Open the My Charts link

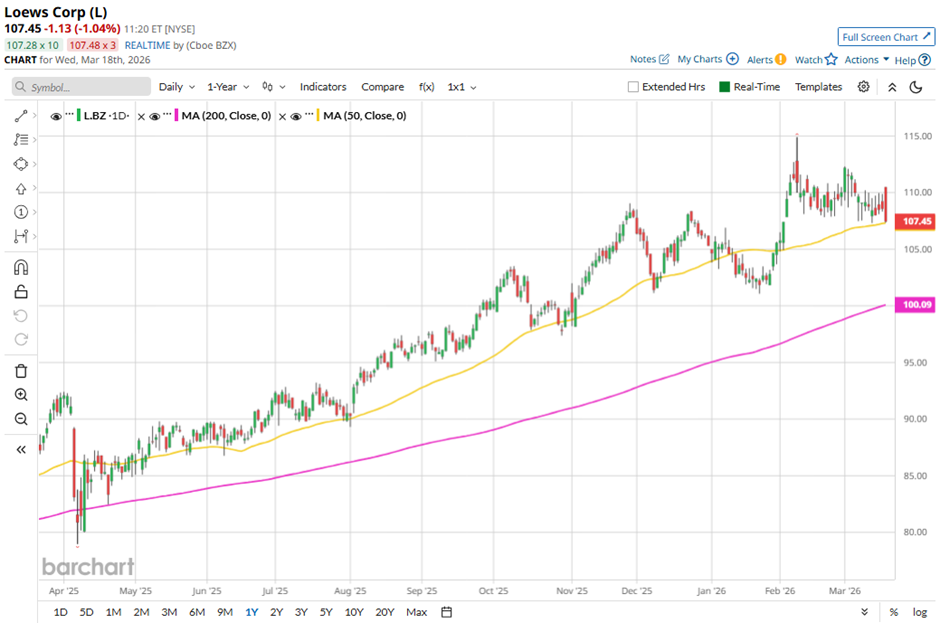pyautogui.click(x=707, y=60)
